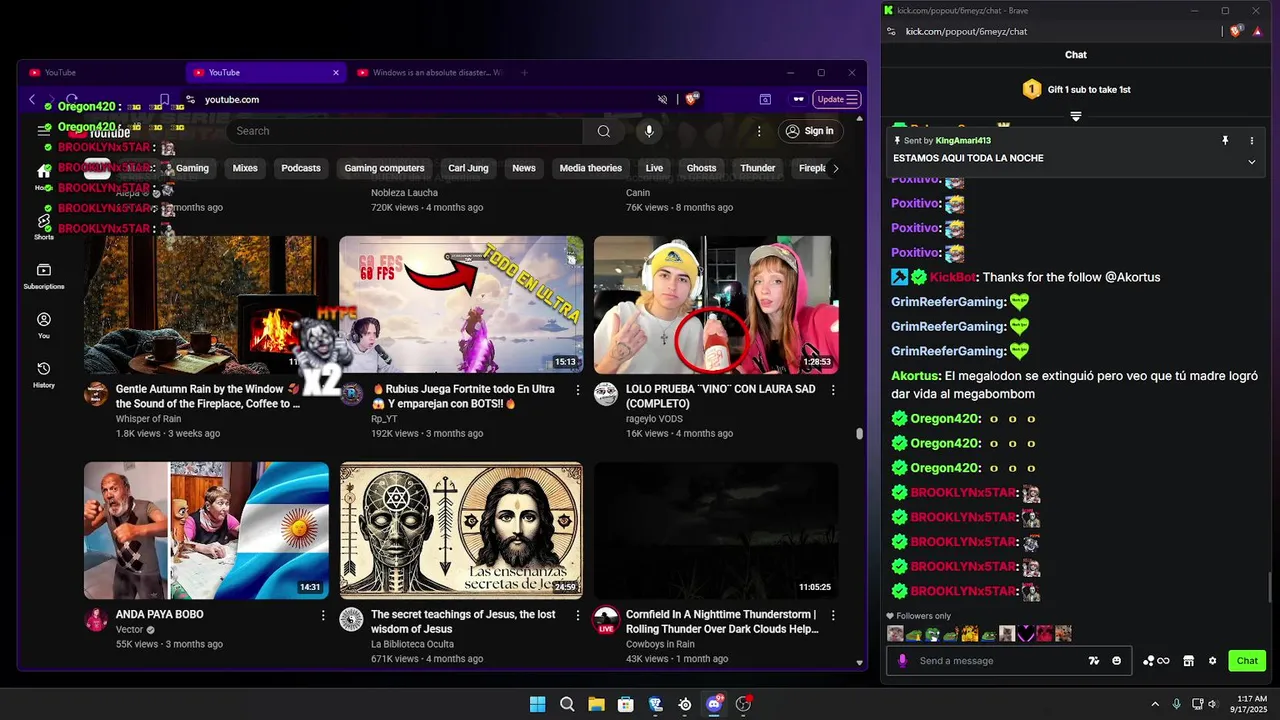
Task: Select the Ghosts chip
Action: click(x=702, y=168)
